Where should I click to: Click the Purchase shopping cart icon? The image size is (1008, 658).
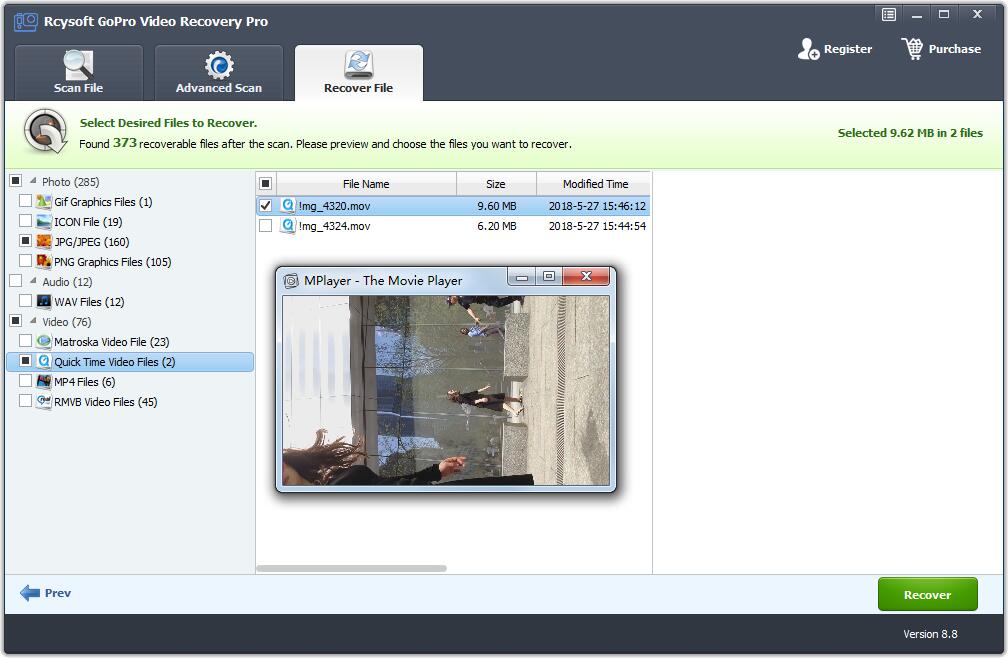click(x=912, y=48)
